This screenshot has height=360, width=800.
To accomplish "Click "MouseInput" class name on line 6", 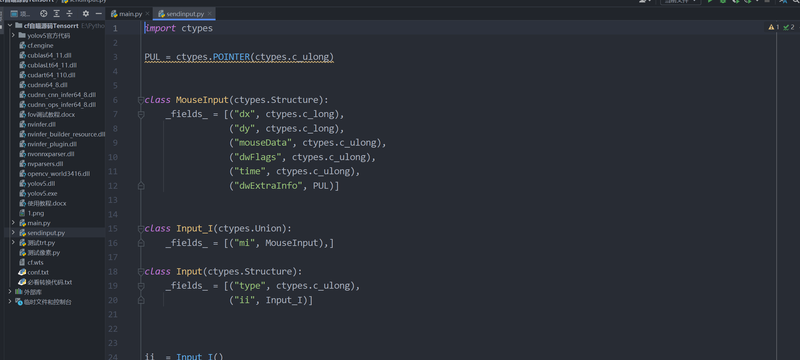I will point(202,100).
